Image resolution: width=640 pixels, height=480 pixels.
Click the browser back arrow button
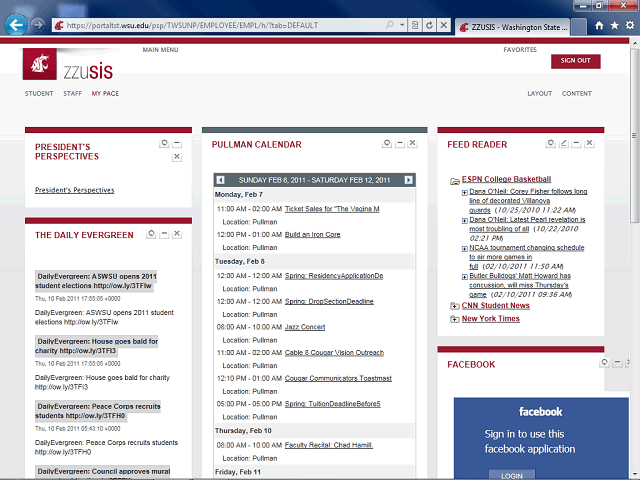[x=16, y=25]
